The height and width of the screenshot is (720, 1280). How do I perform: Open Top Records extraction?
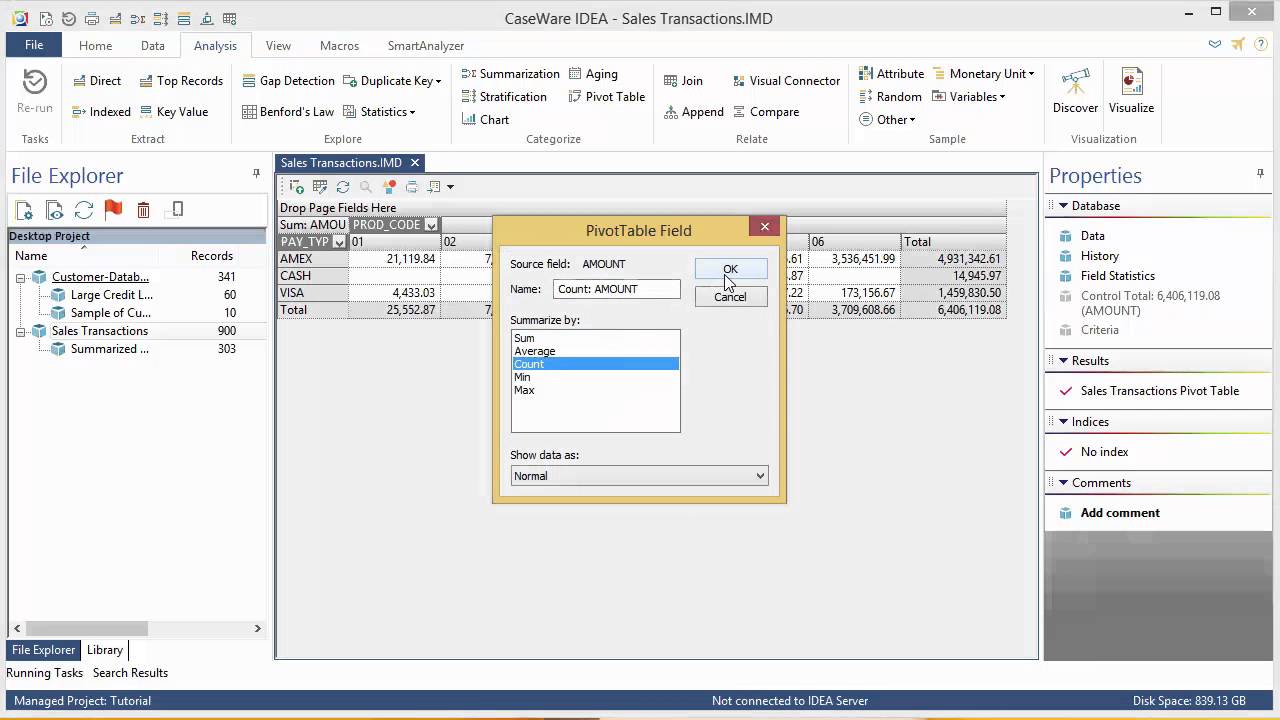181,81
